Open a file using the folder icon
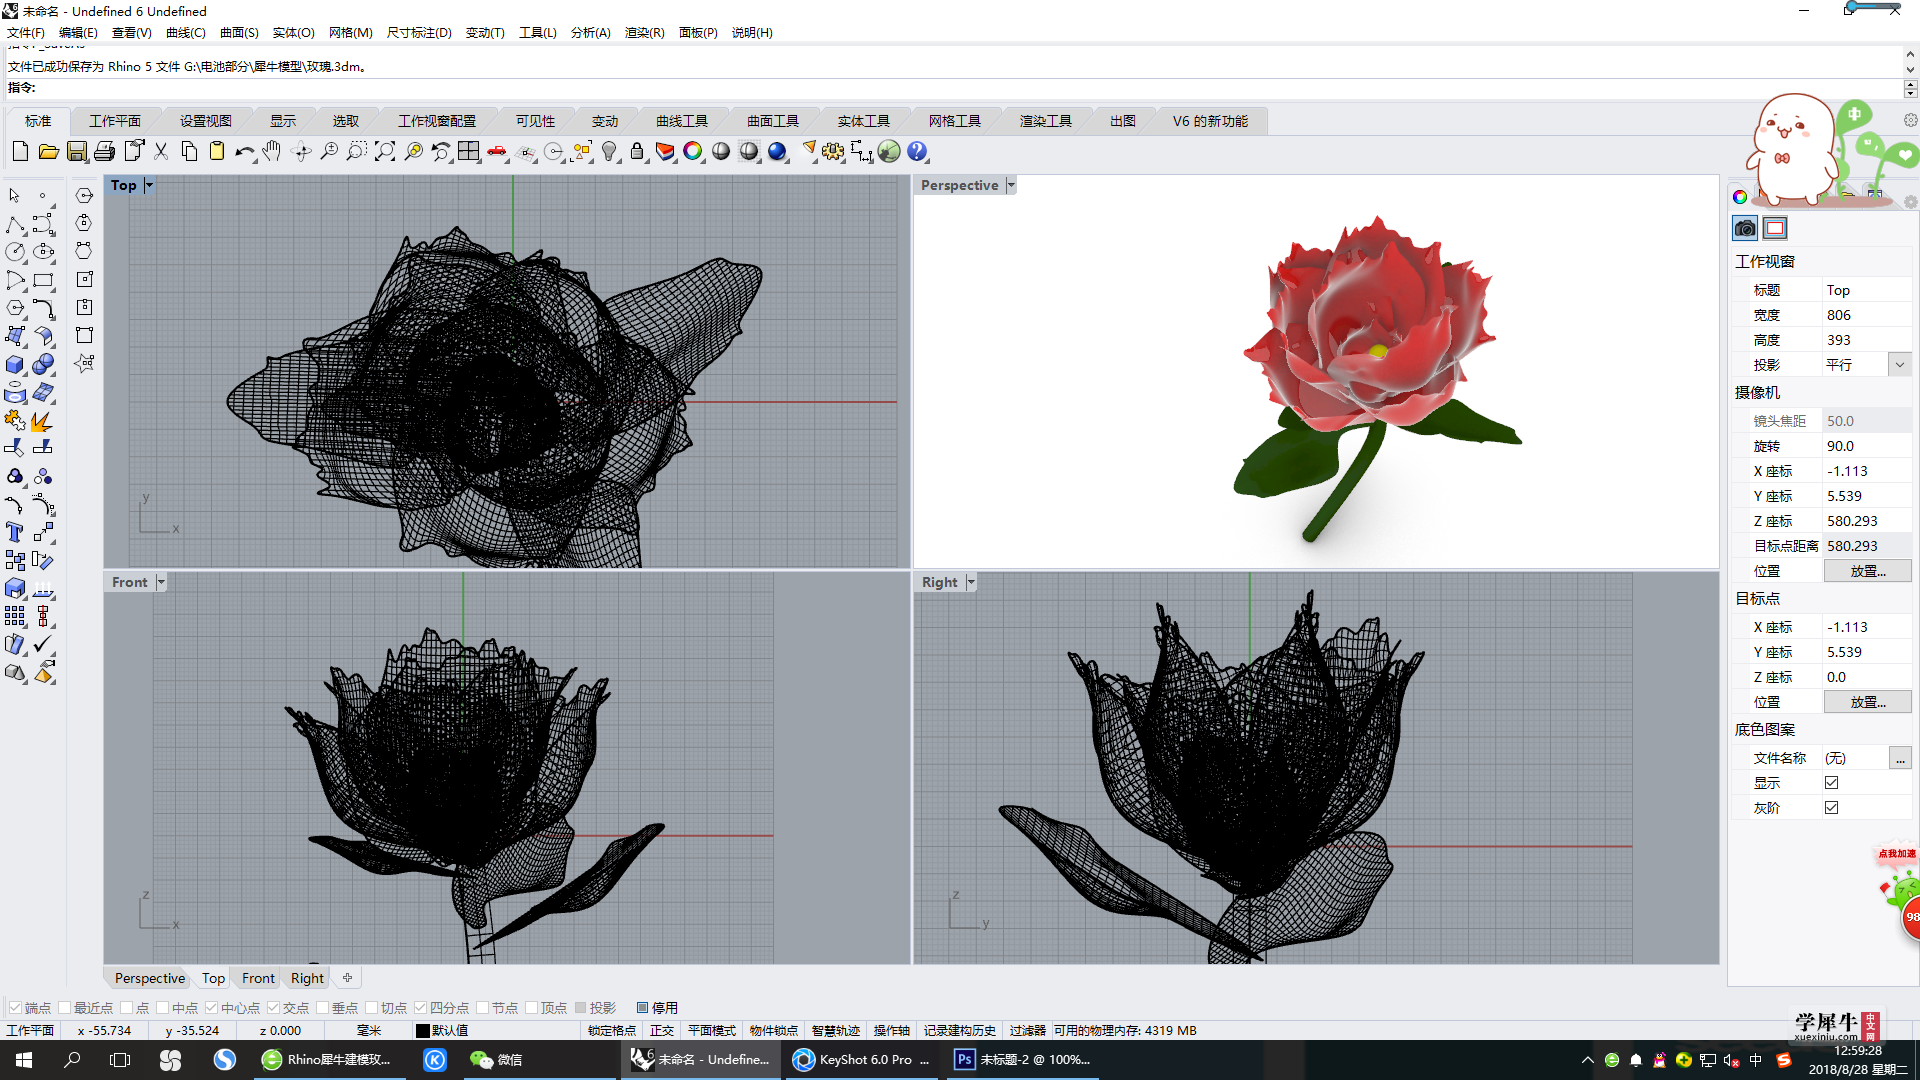1920x1080 pixels. pyautogui.click(x=48, y=151)
